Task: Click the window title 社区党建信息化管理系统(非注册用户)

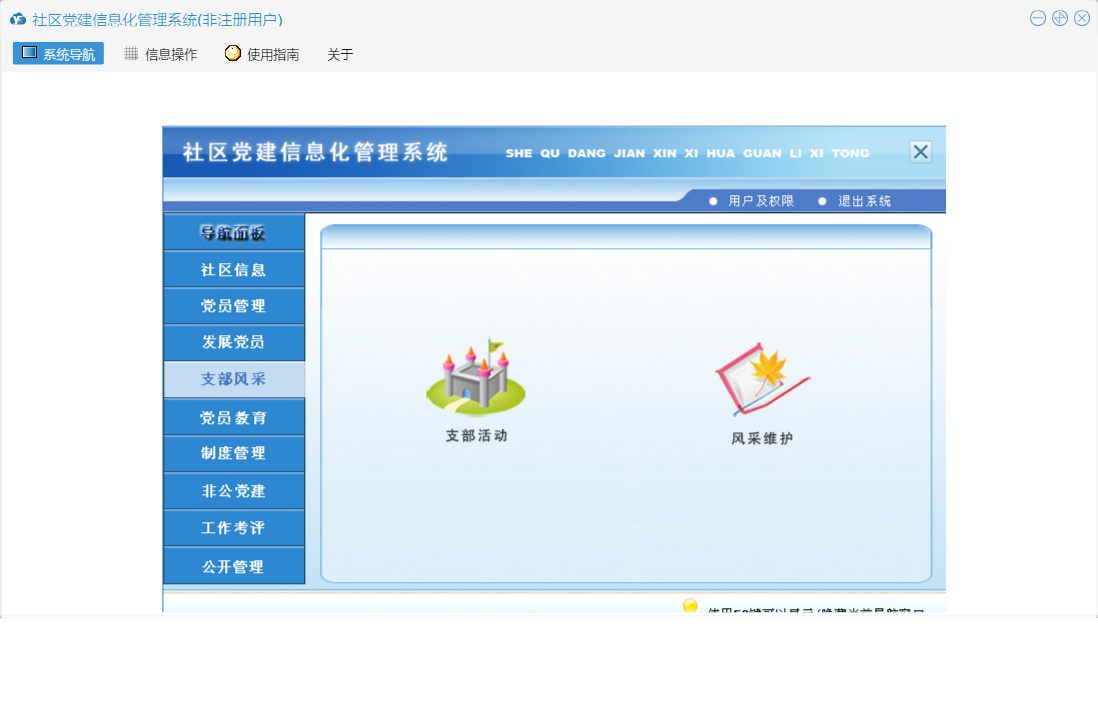Action: (x=158, y=20)
